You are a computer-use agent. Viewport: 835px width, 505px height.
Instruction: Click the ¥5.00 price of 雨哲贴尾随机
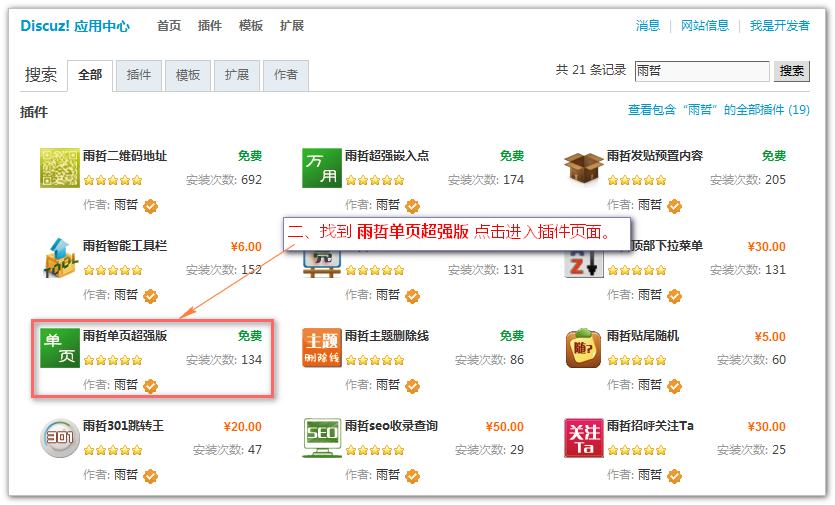click(770, 337)
